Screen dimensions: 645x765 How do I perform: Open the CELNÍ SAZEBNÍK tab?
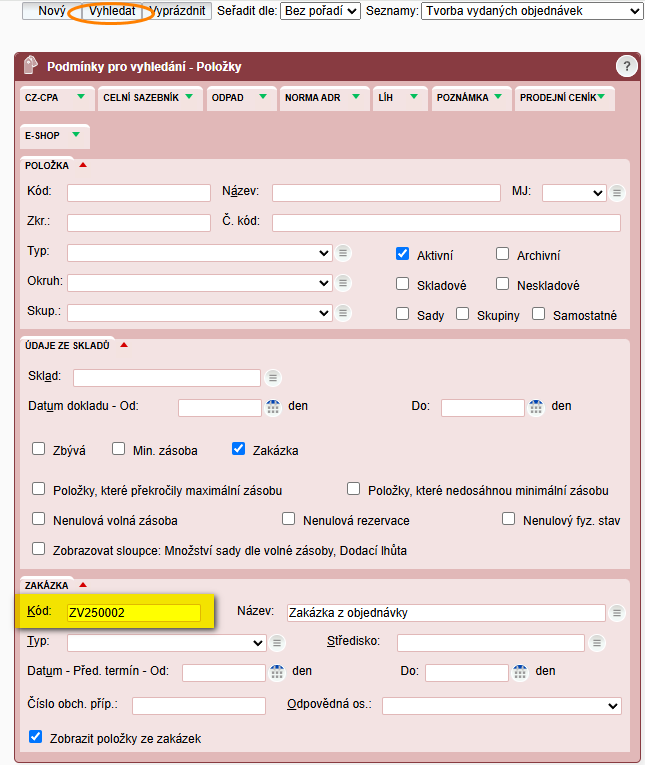[149, 98]
